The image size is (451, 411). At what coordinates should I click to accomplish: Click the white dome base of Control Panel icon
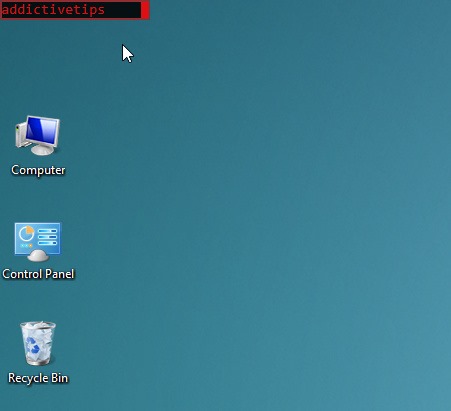click(x=38, y=256)
